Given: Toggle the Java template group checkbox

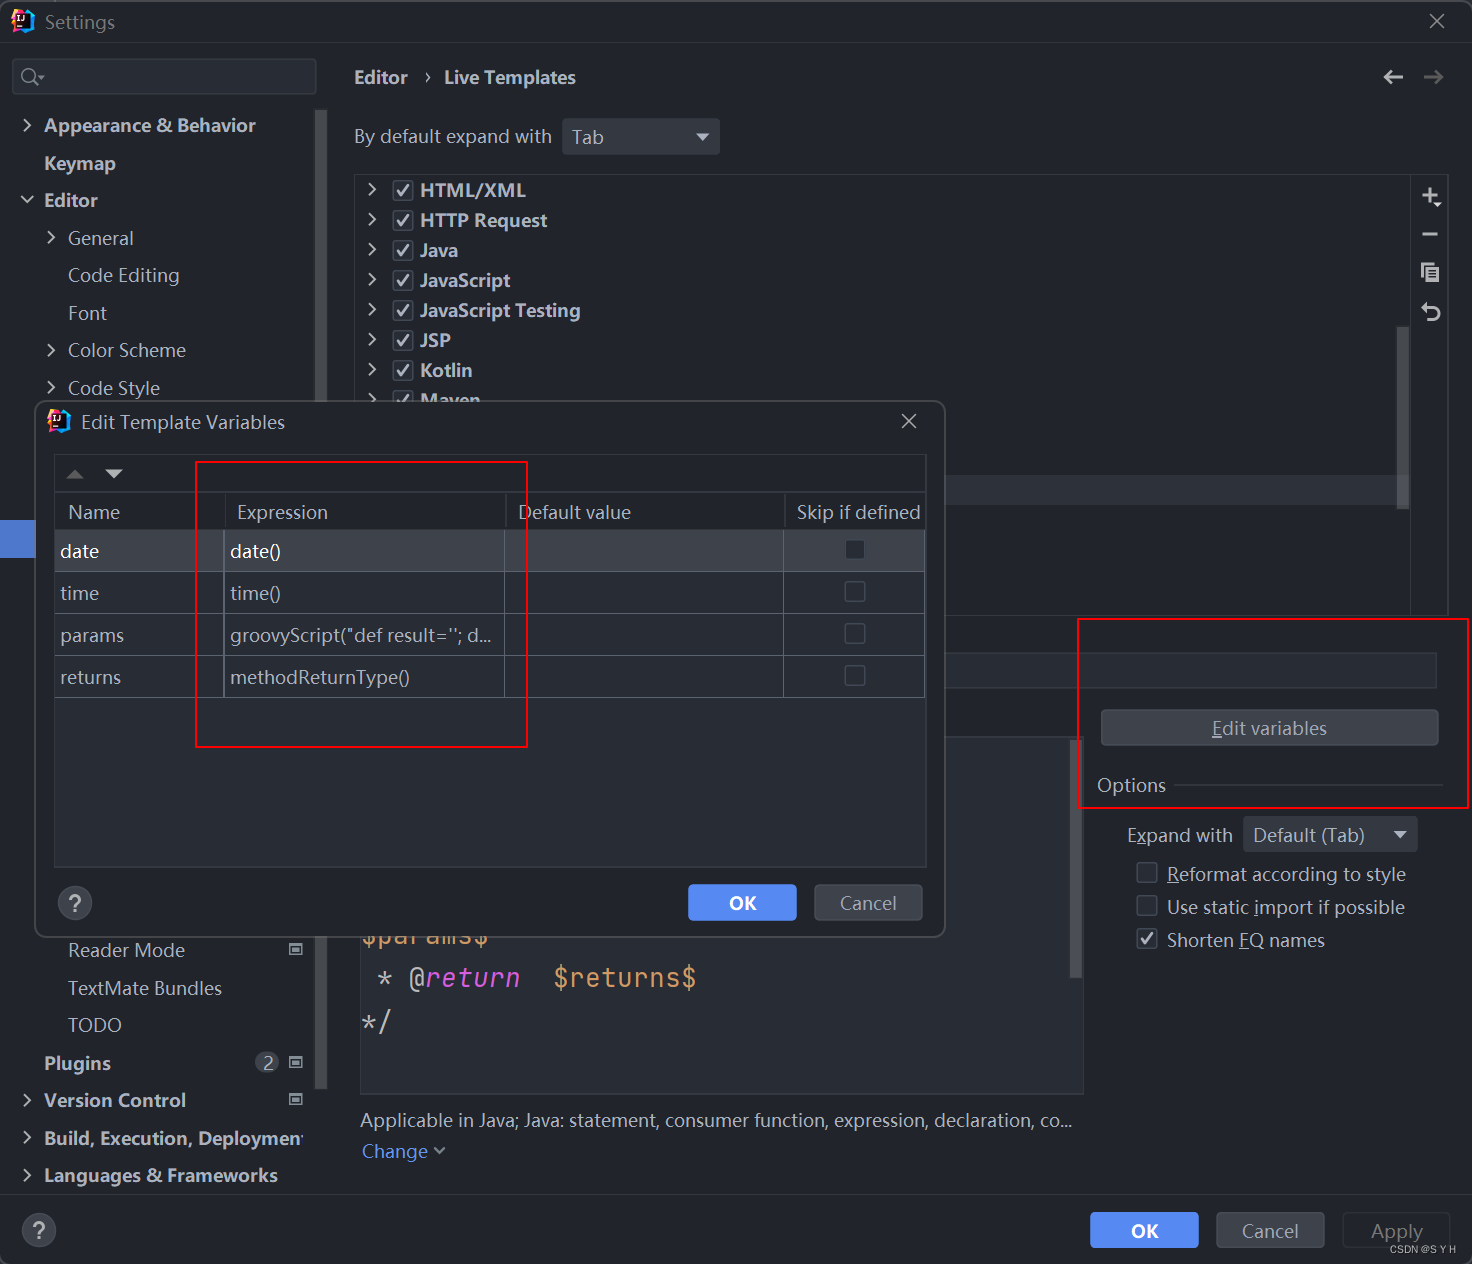Looking at the screenshot, I should [x=403, y=250].
